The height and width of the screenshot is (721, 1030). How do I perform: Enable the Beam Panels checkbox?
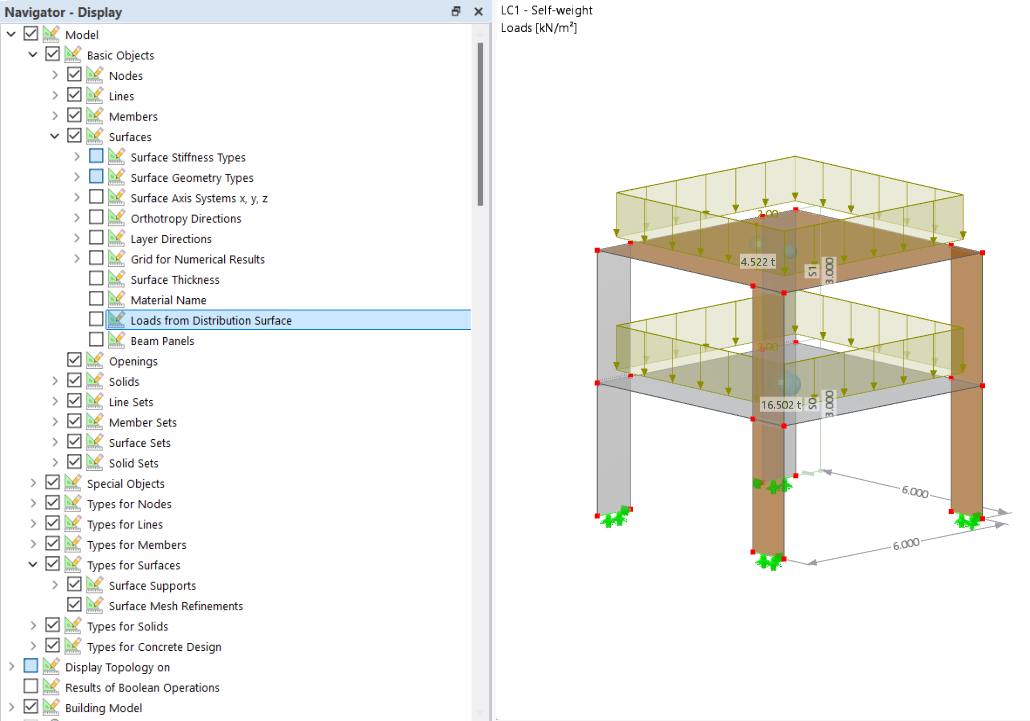point(96,339)
